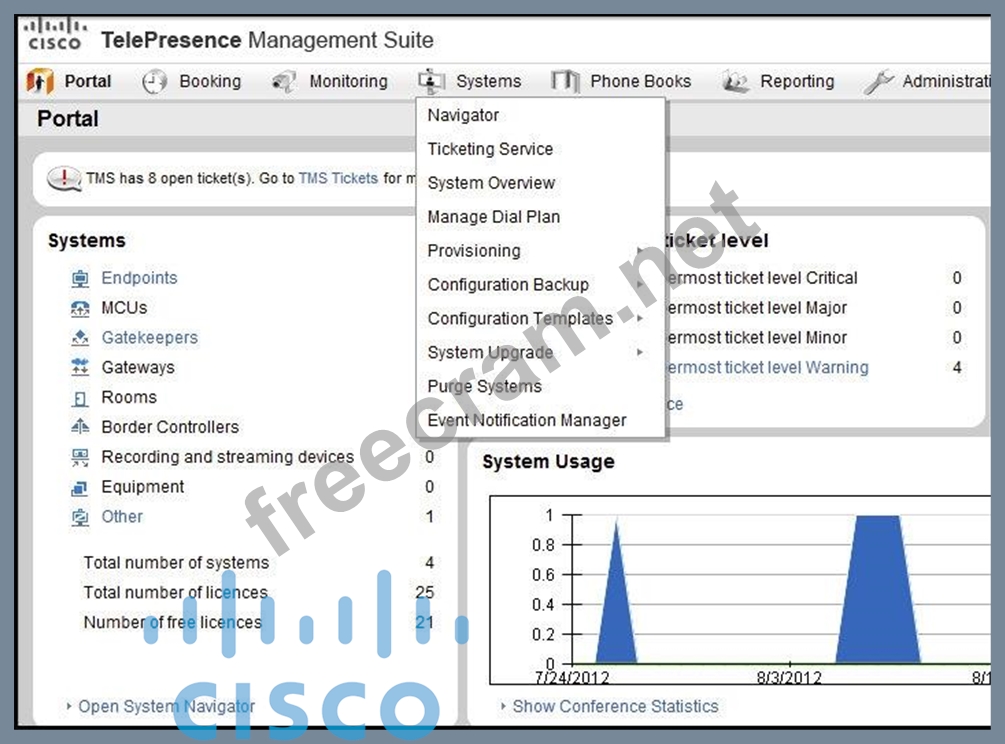Click the open tickets alert icon
Image resolution: width=1005 pixels, height=744 pixels.
tap(65, 179)
